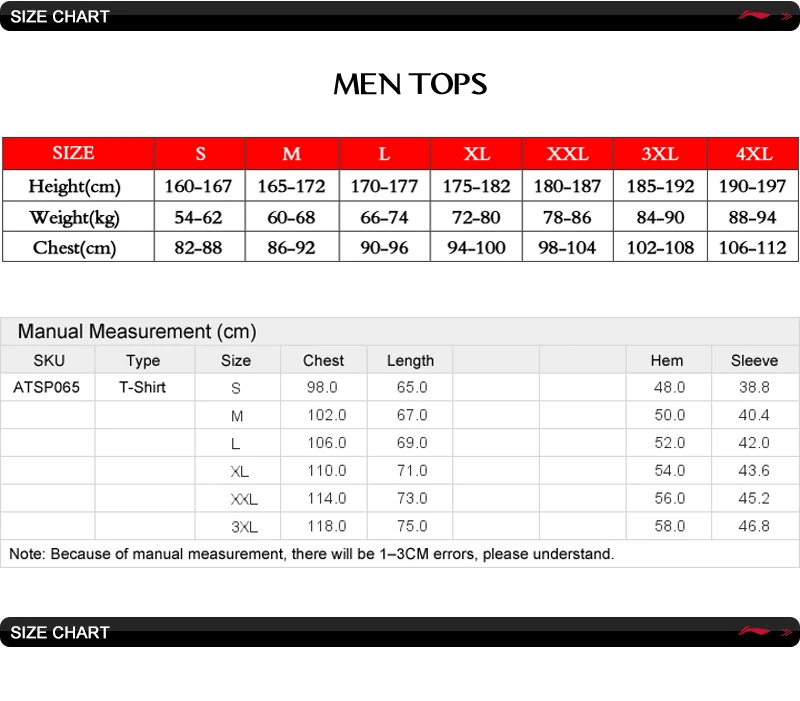Click height value 185-192
The height and width of the screenshot is (701, 800).
click(x=660, y=186)
